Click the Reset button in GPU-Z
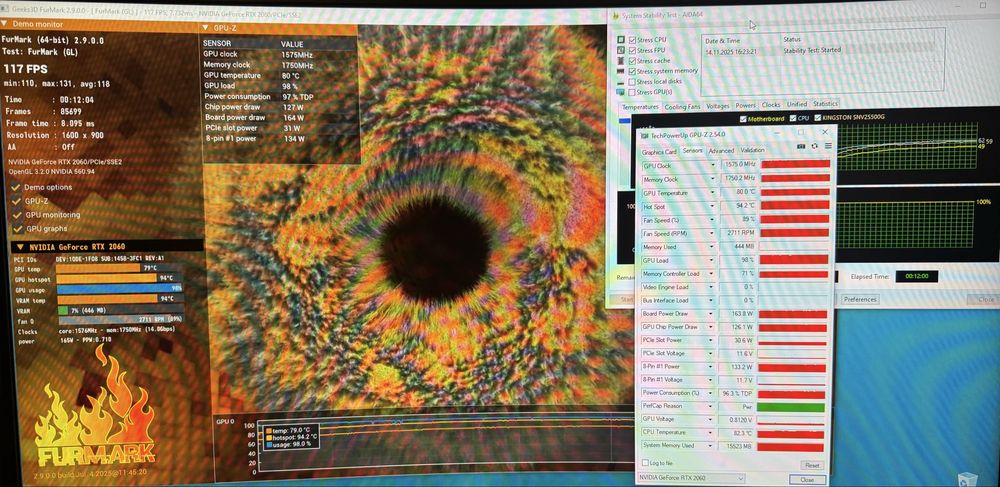Screen dimensions: 1000x487 [812, 465]
